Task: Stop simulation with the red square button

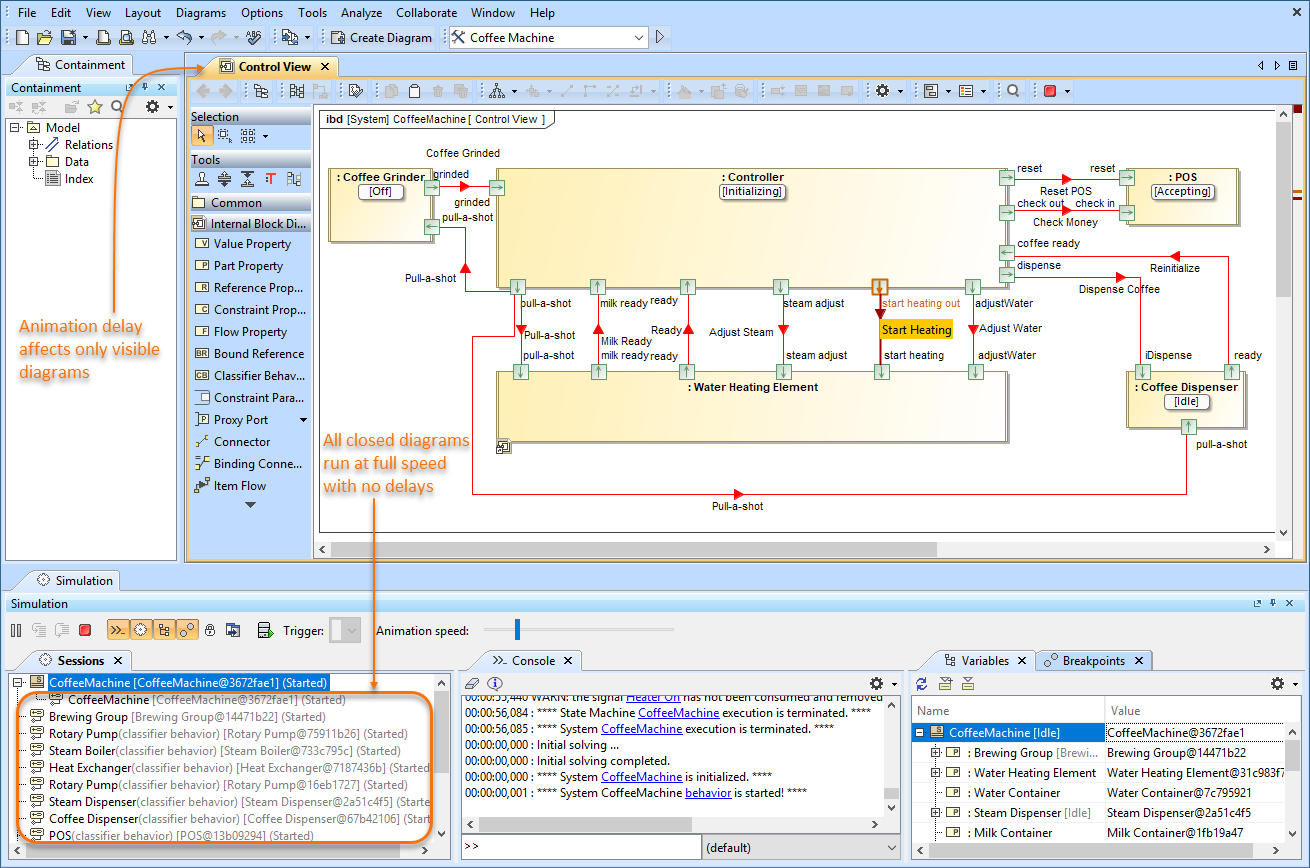Action: pyautogui.click(x=85, y=630)
